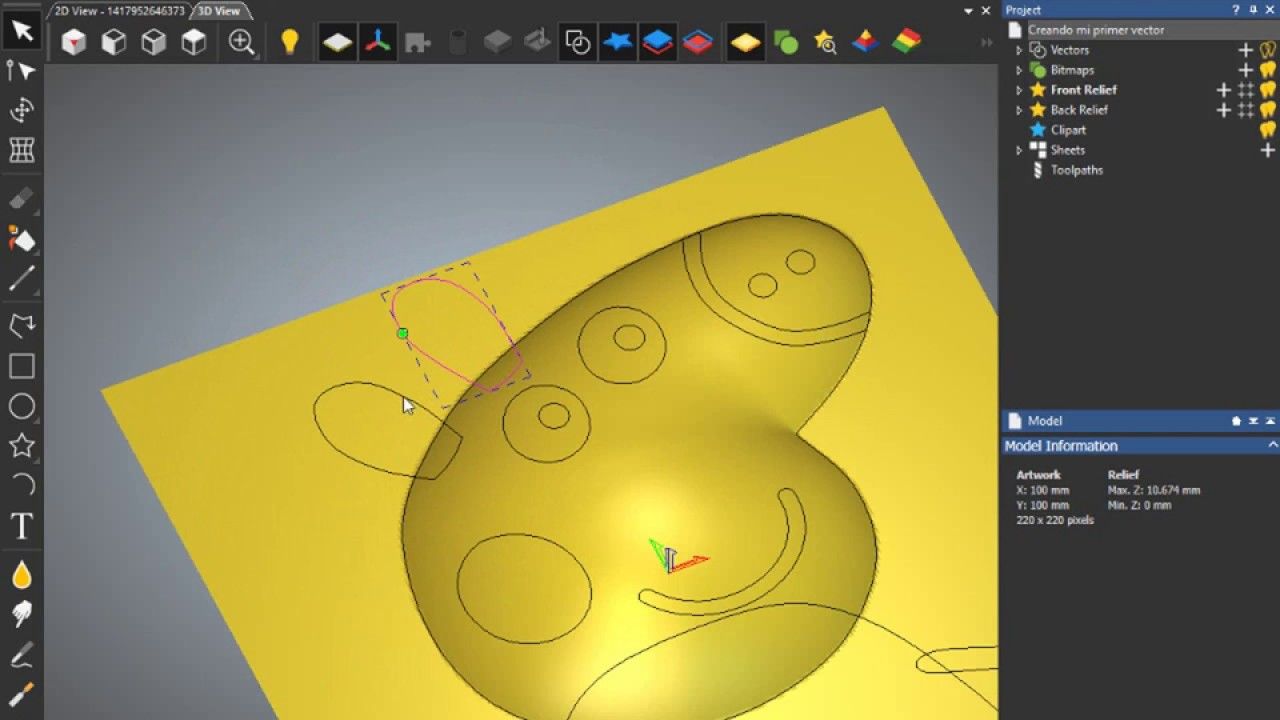The width and height of the screenshot is (1280, 720).
Task: Select the rectangle creation tool
Action: click(x=22, y=367)
